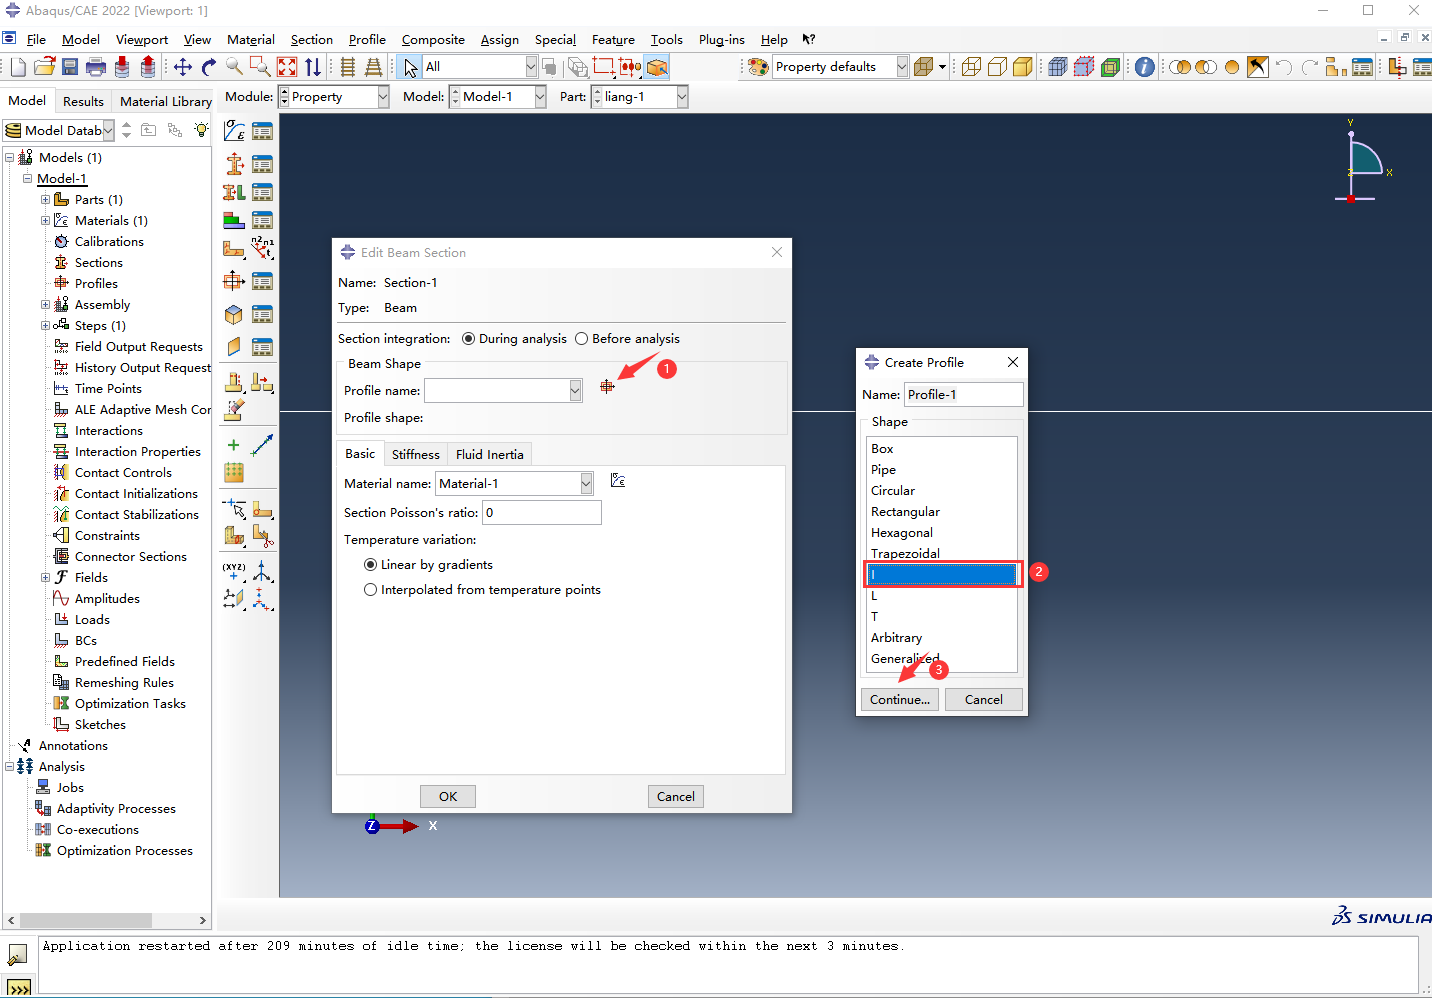Click the Auto-Fit View icon
Image resolution: width=1432 pixels, height=998 pixels.
tap(287, 67)
